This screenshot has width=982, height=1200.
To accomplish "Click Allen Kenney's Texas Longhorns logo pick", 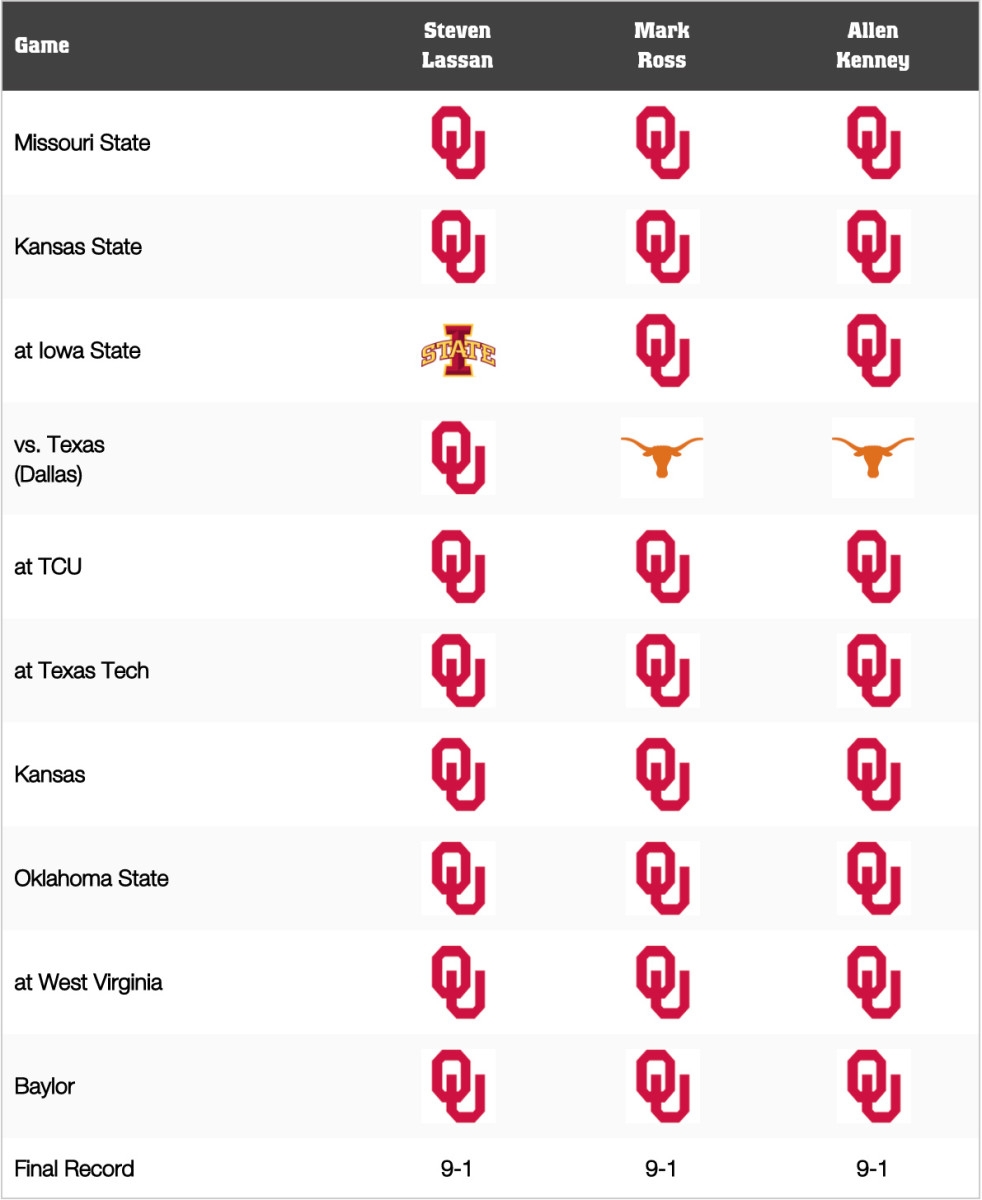I will coord(872,456).
